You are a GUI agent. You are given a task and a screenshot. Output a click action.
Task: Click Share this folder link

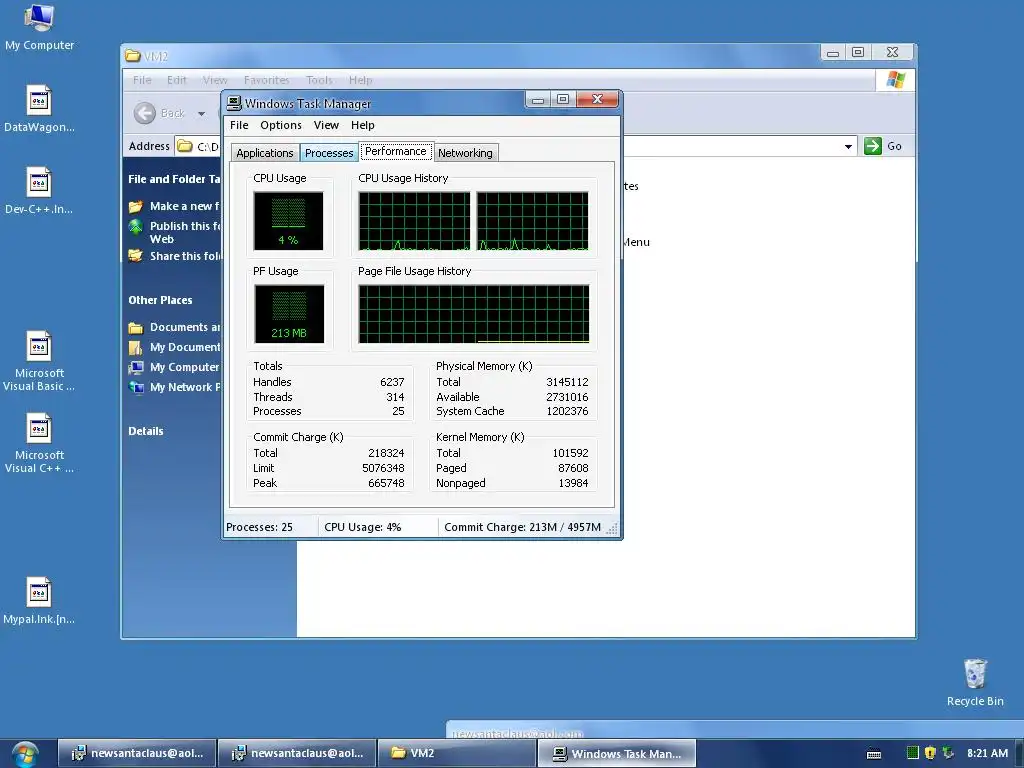185,256
